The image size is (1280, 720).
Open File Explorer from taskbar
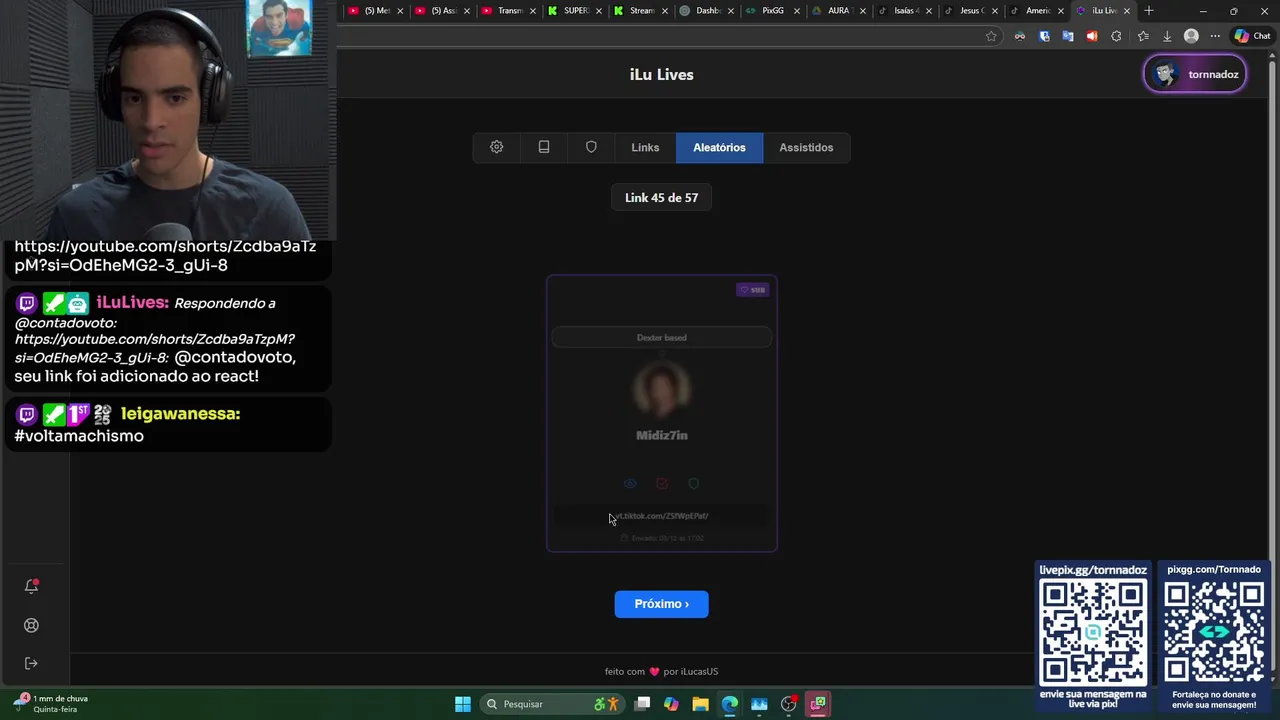[700, 704]
